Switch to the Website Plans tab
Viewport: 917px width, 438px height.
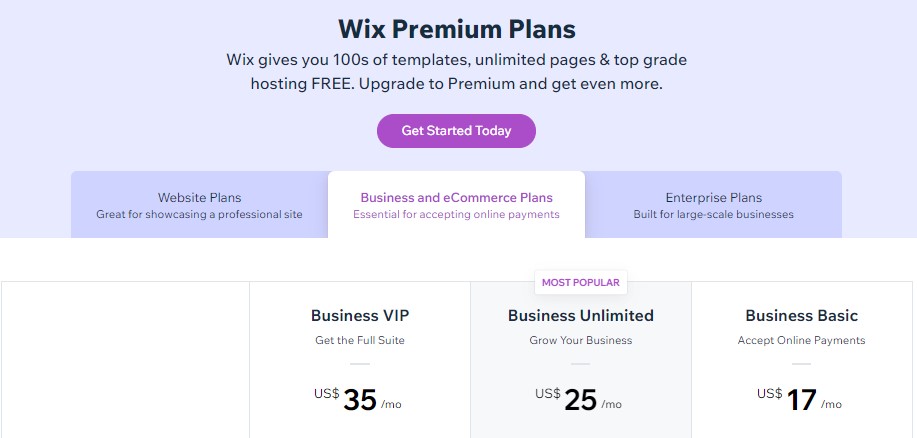pyautogui.click(x=199, y=205)
